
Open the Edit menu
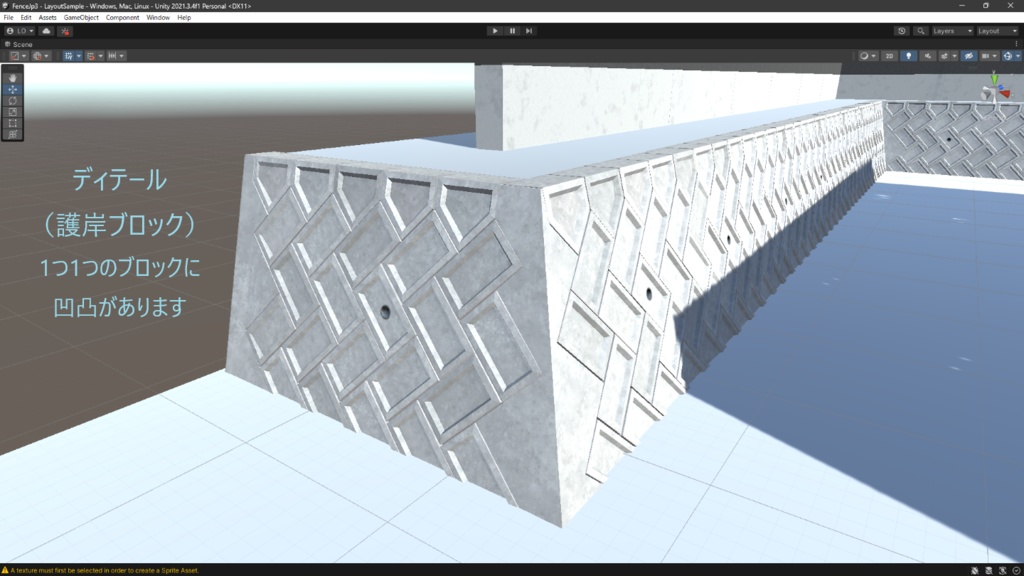(x=25, y=18)
